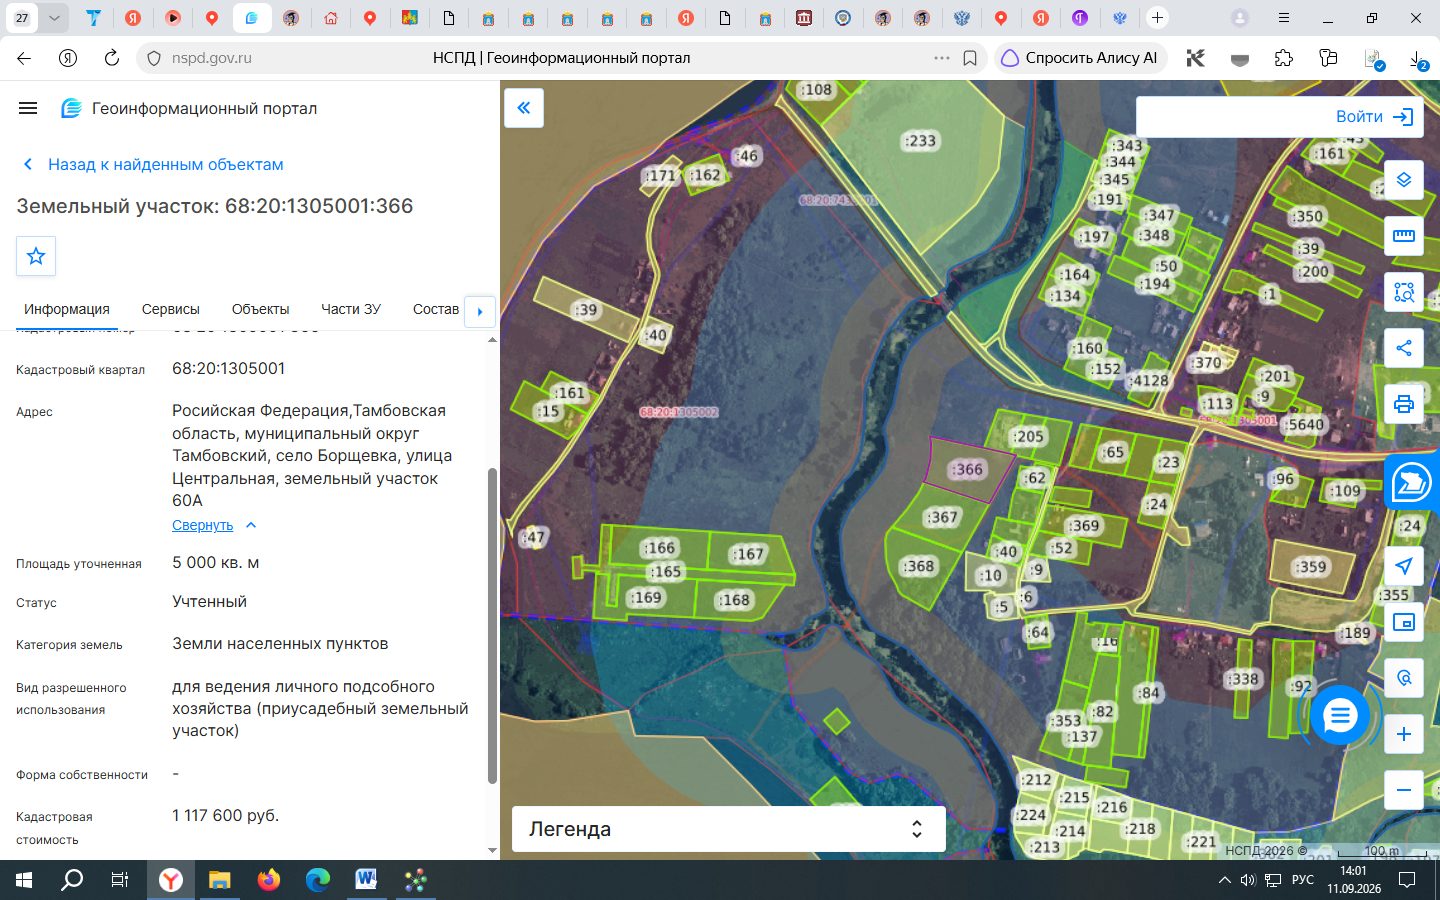The height and width of the screenshot is (900, 1440).
Task: Collapse address with Свернуть chevron
Action: 251,525
